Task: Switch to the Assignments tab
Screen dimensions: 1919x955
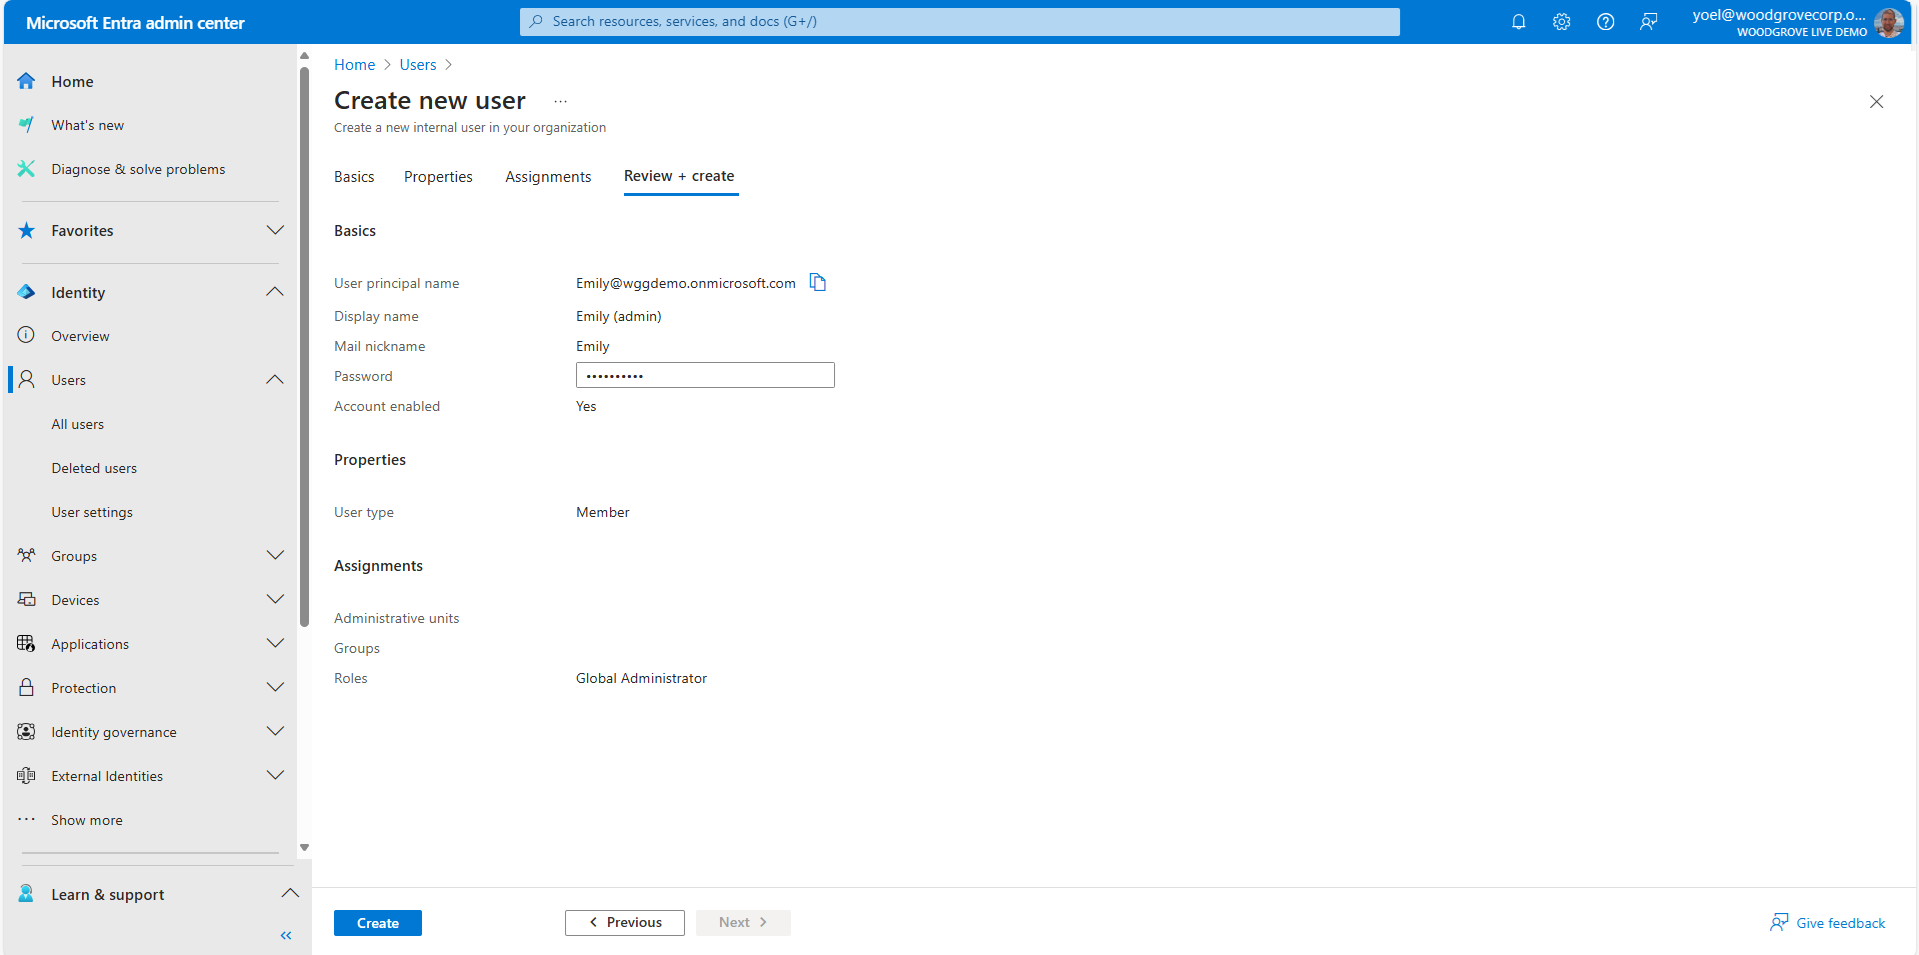Action: tap(548, 177)
